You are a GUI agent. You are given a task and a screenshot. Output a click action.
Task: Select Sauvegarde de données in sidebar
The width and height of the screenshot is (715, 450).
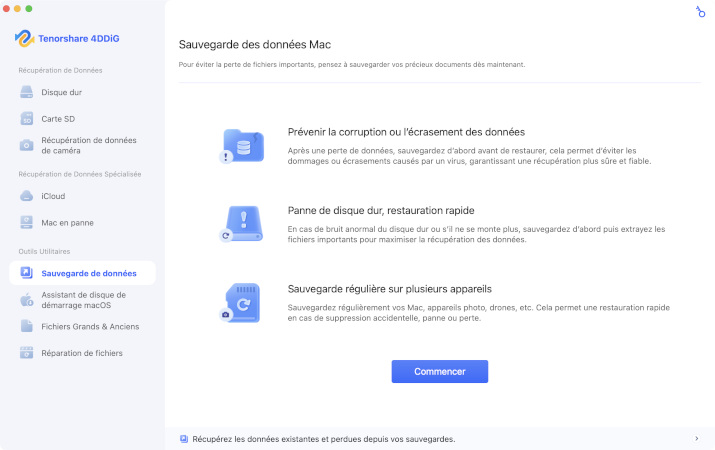coord(89,273)
